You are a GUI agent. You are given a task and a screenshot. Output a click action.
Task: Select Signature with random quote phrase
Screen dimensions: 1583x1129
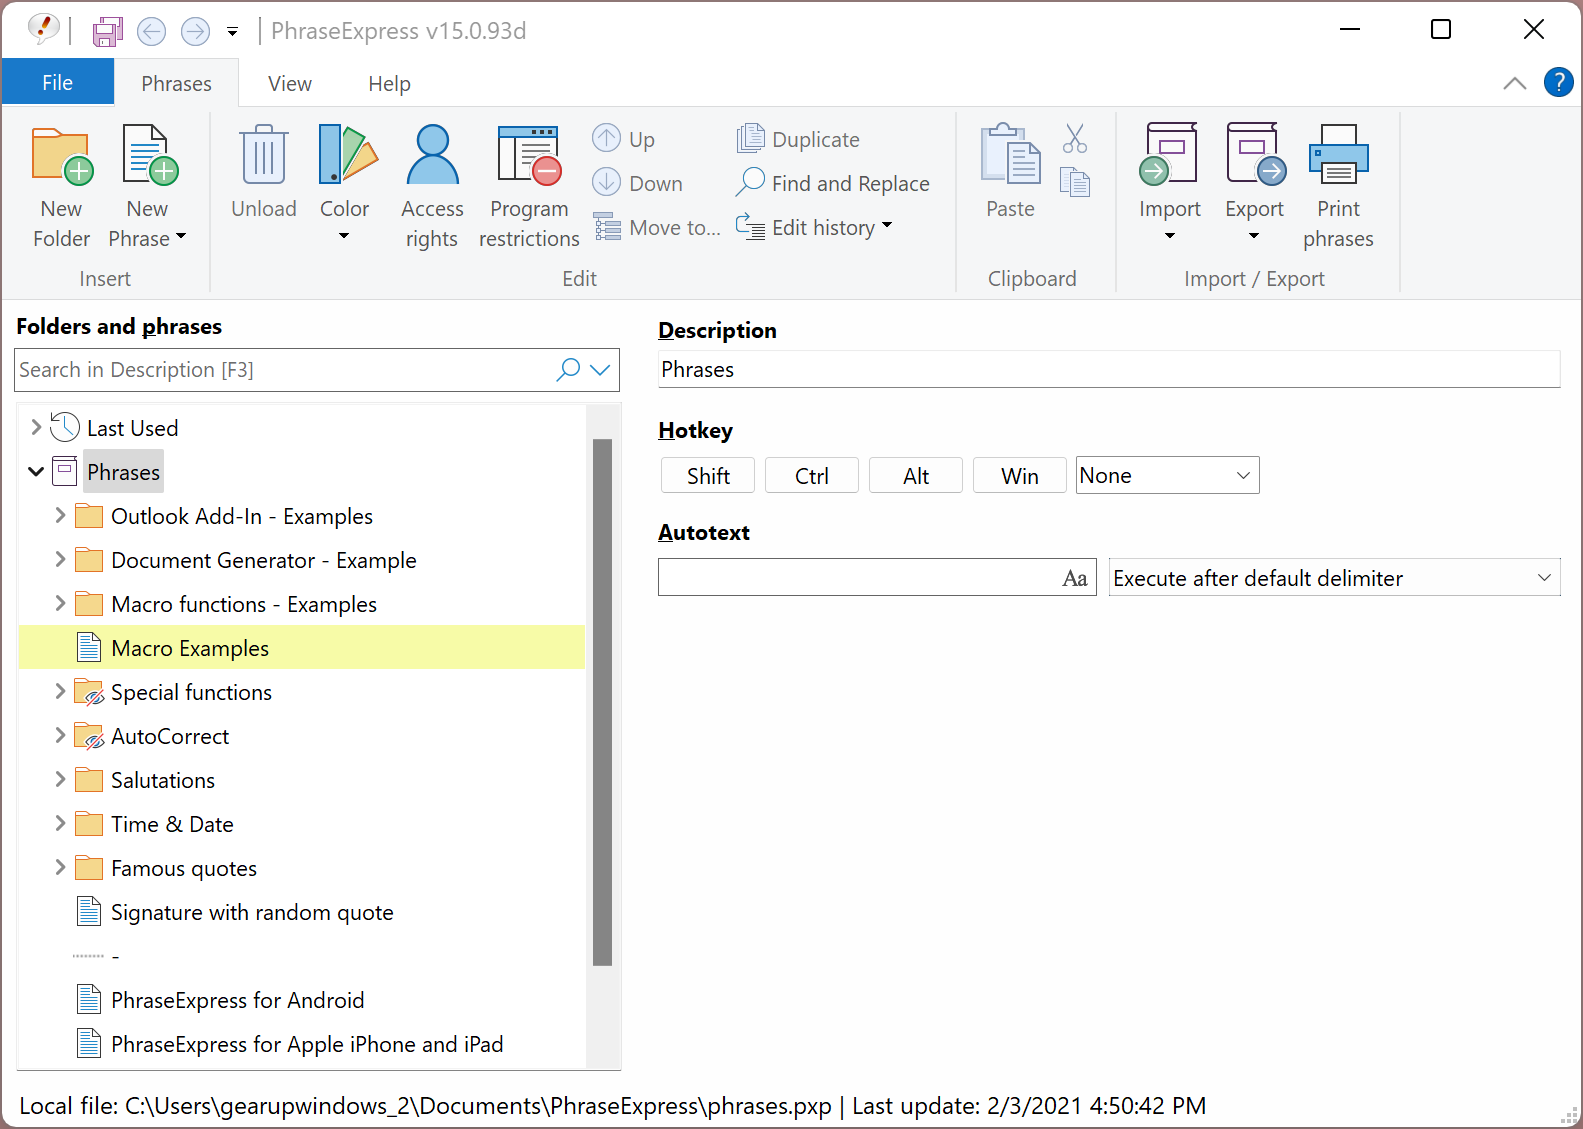point(252,912)
